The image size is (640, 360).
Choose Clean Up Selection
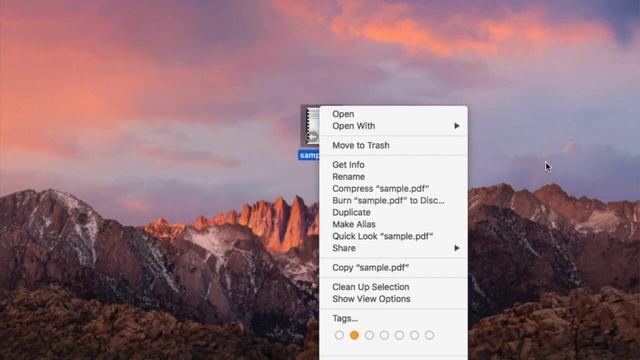click(x=393, y=287)
